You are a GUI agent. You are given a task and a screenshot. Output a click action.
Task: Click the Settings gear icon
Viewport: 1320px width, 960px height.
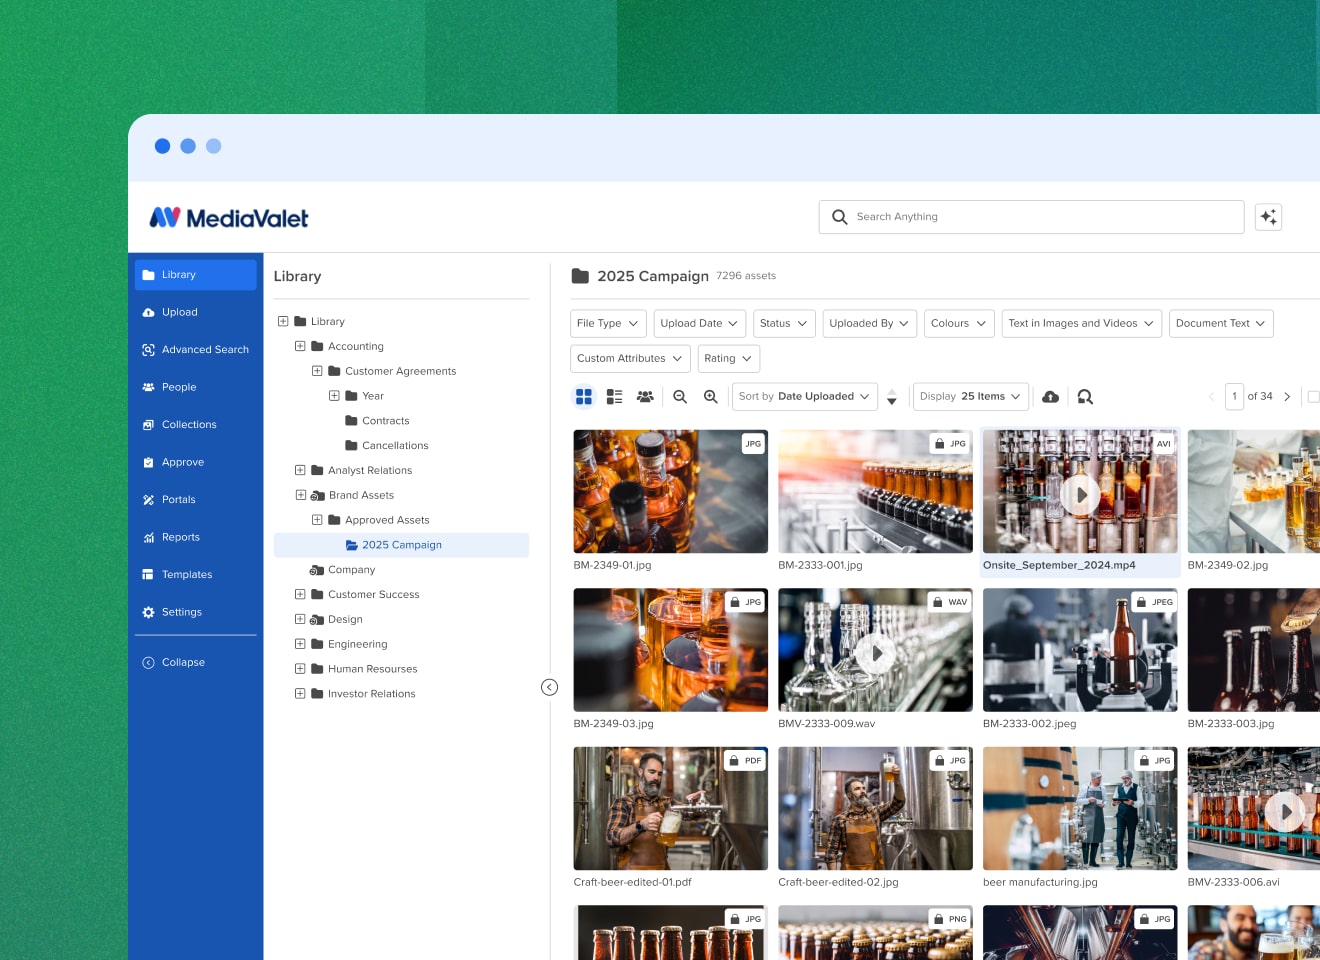point(148,613)
